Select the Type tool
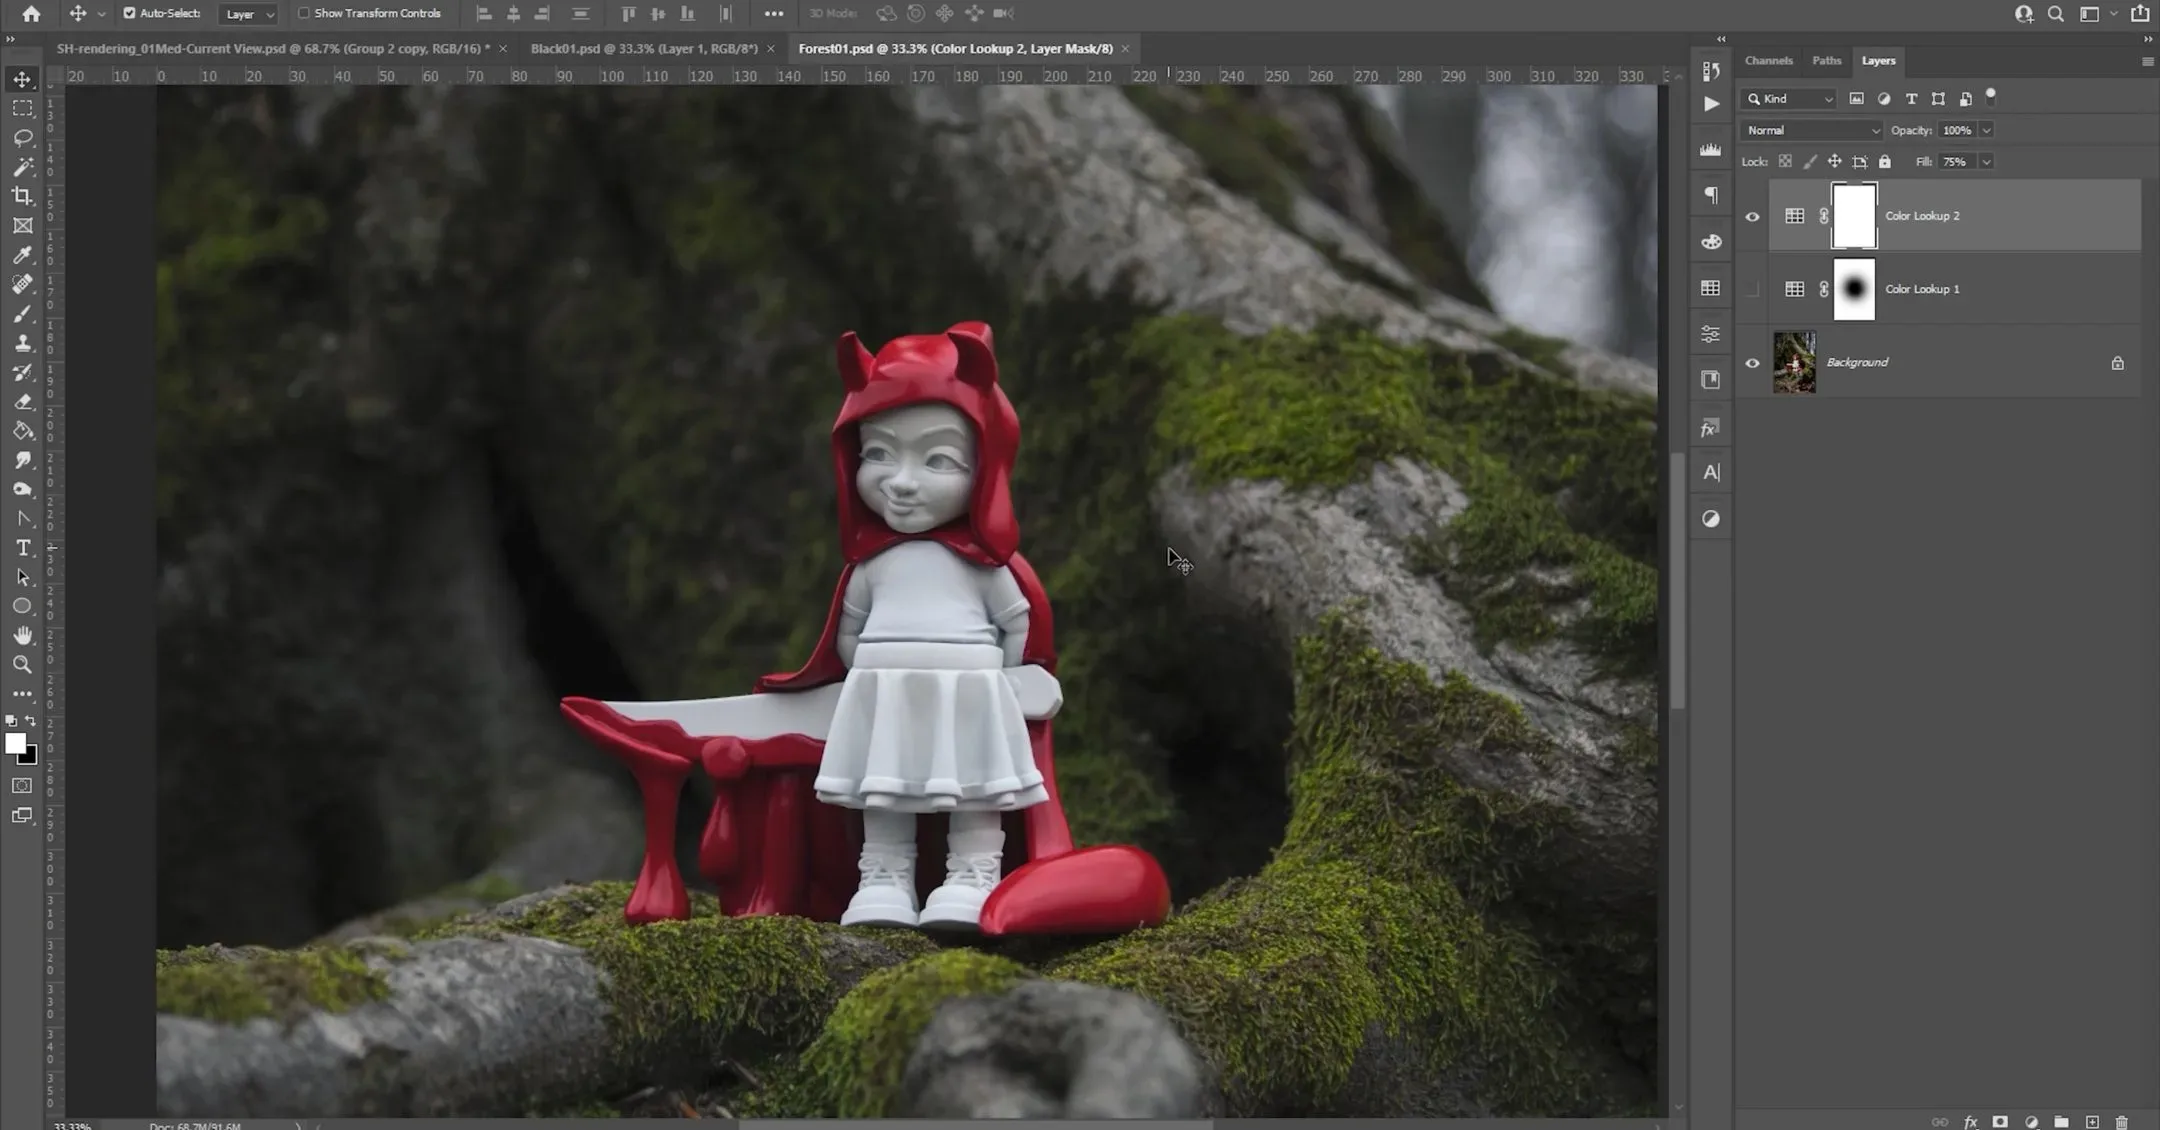The width and height of the screenshot is (2160, 1130). click(22, 547)
